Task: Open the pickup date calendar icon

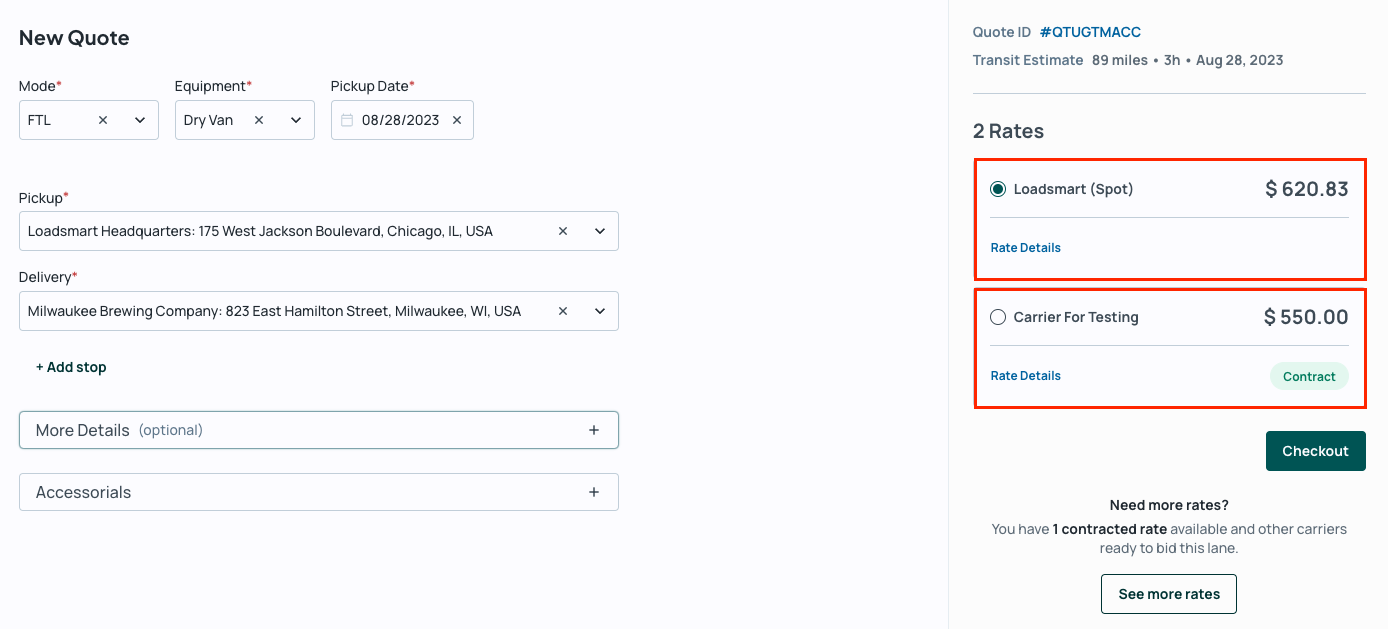Action: tap(347, 120)
